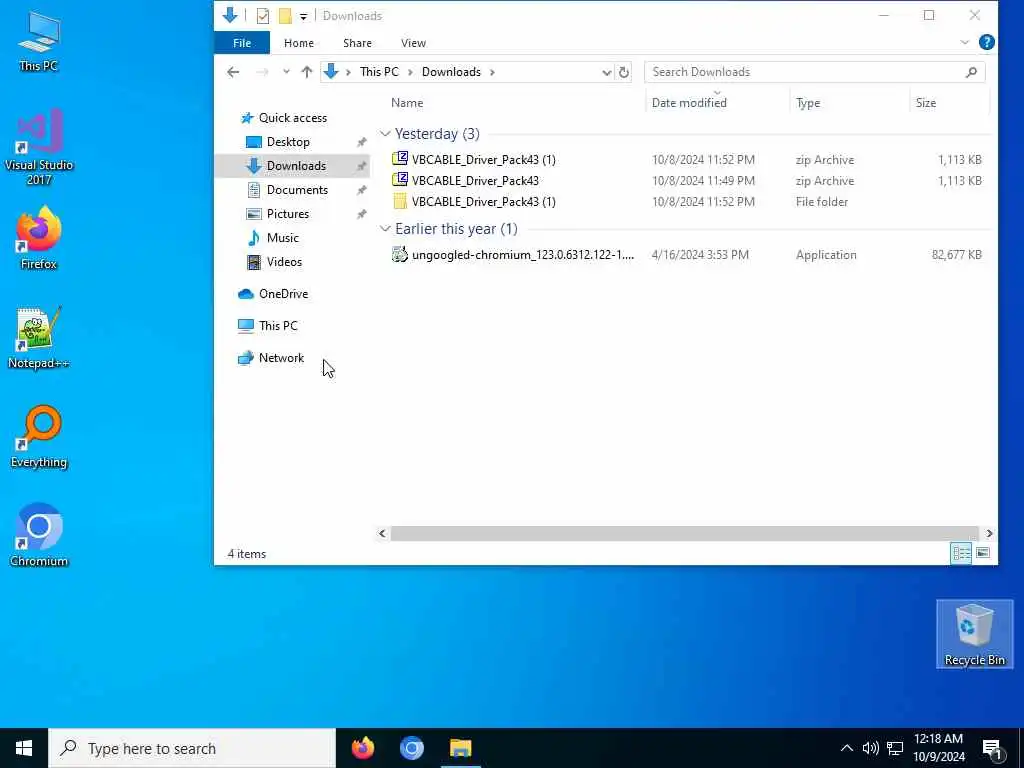
Task: Open Visual Studio 2017 desktop shortcut
Action: pos(39,146)
